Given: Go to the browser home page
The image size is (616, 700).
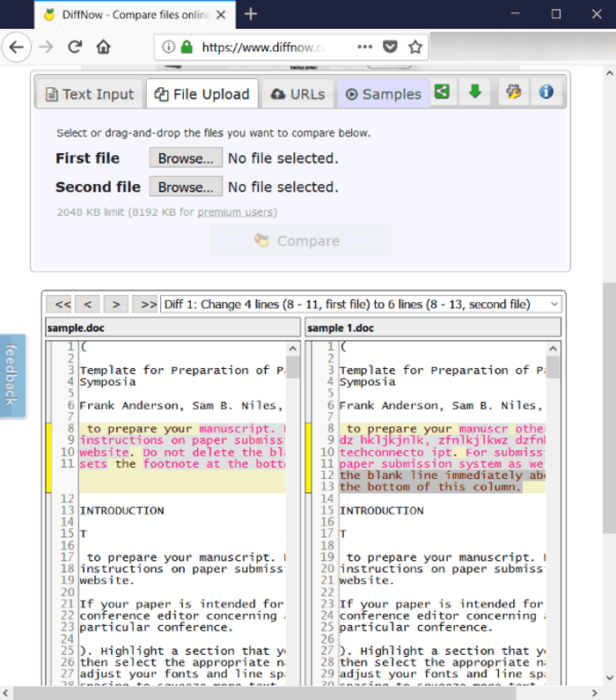Looking at the screenshot, I should click(x=103, y=47).
